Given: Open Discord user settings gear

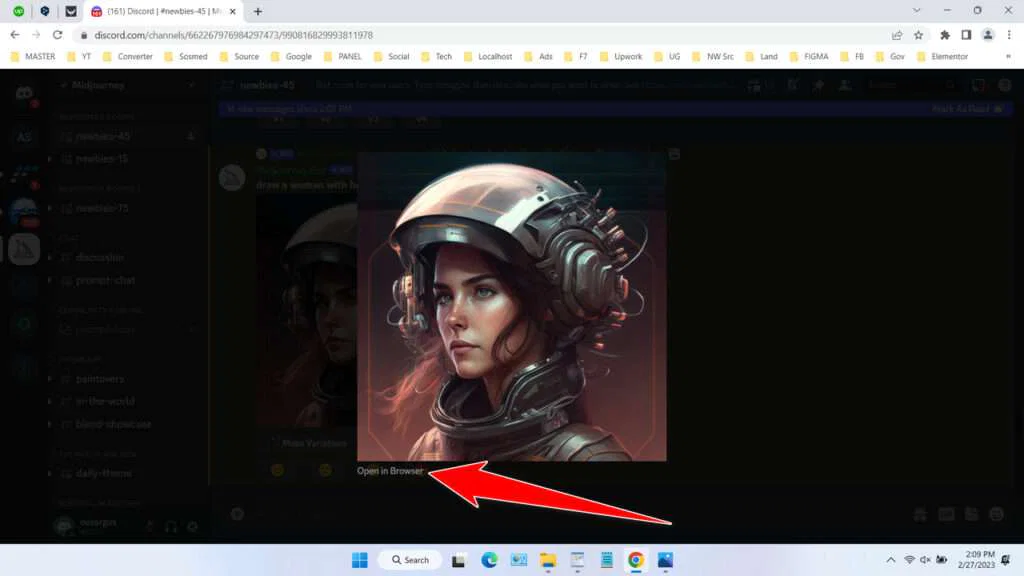Looking at the screenshot, I should coord(193,526).
